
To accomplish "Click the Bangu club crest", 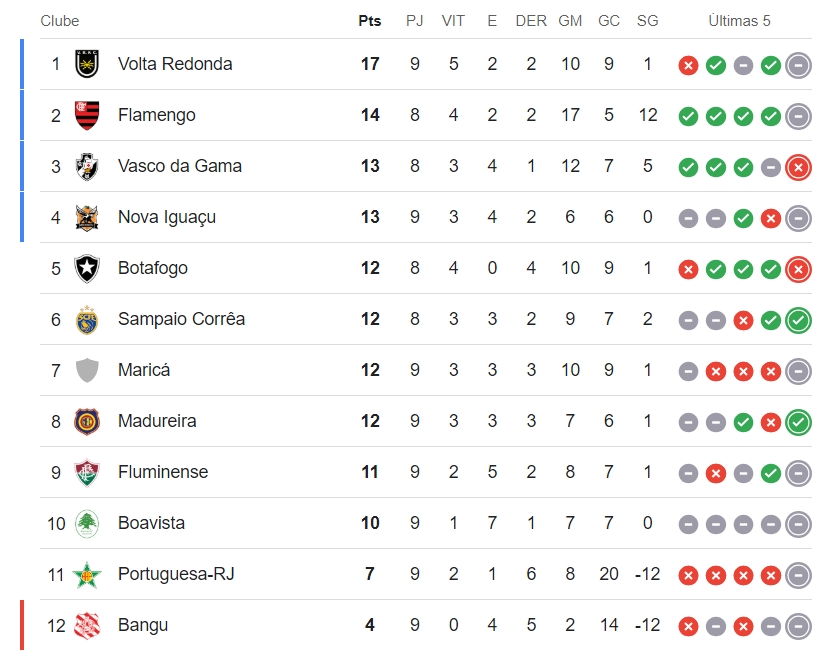I will coord(87,625).
